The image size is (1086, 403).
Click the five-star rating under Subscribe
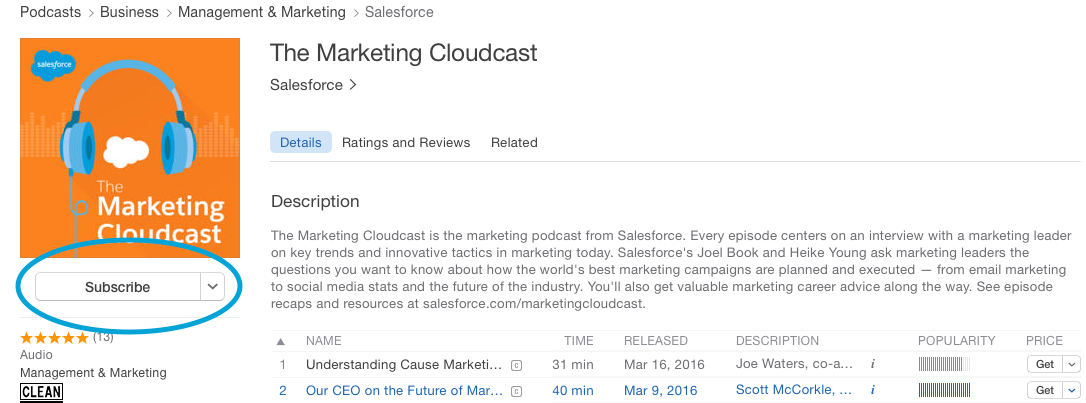pos(54,338)
